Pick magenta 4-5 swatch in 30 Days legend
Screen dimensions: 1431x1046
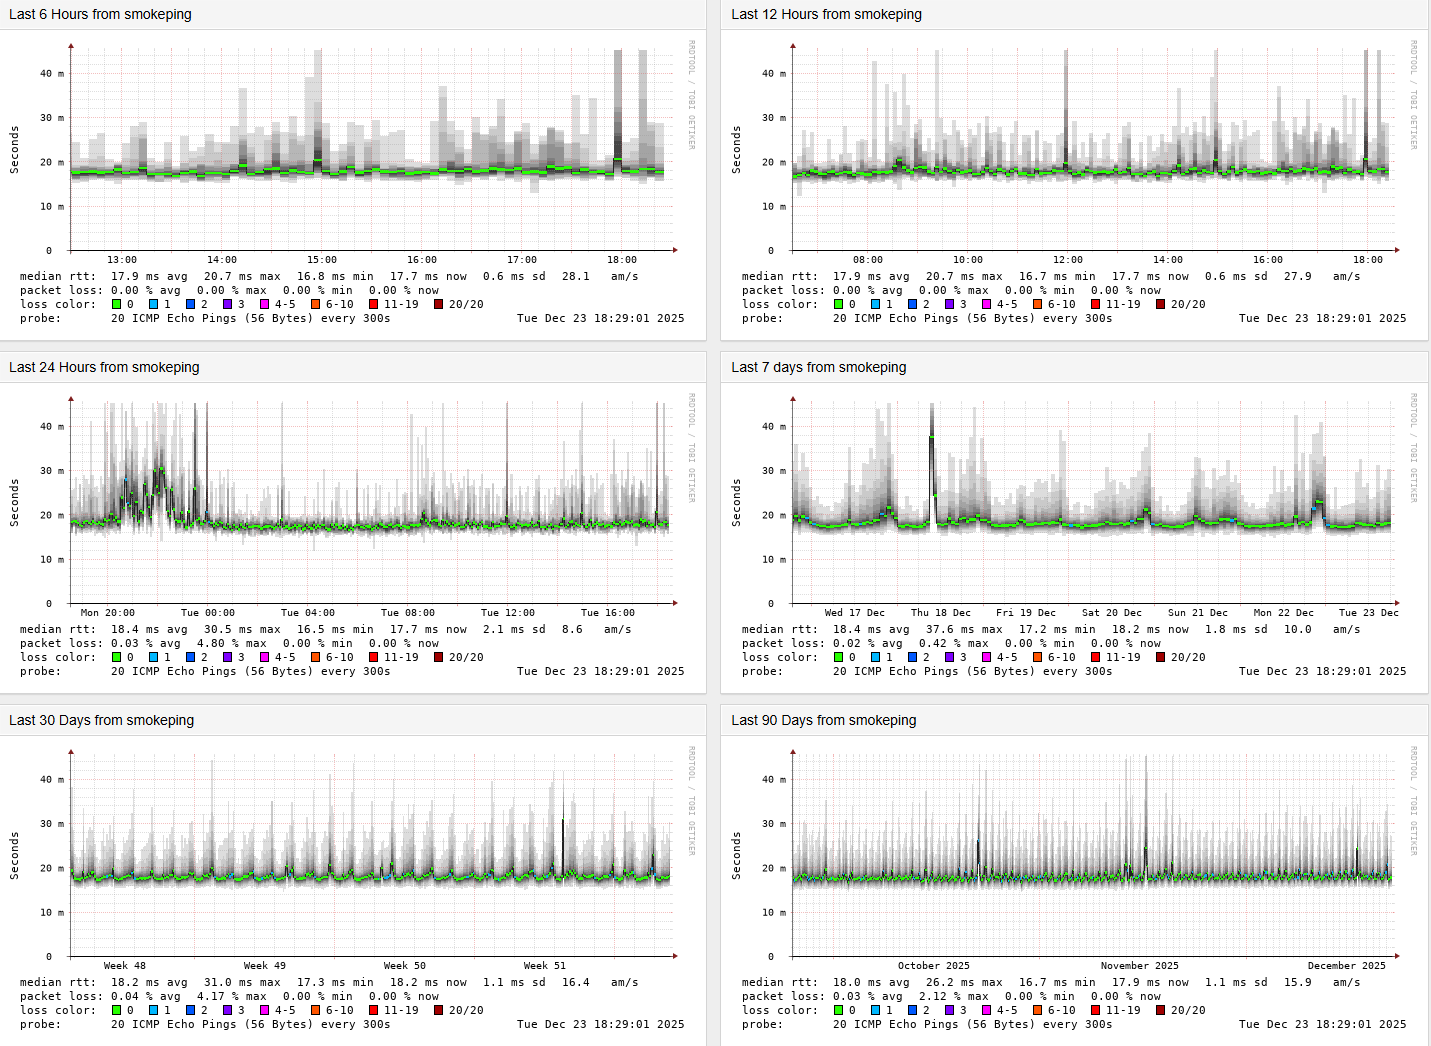point(265,1010)
